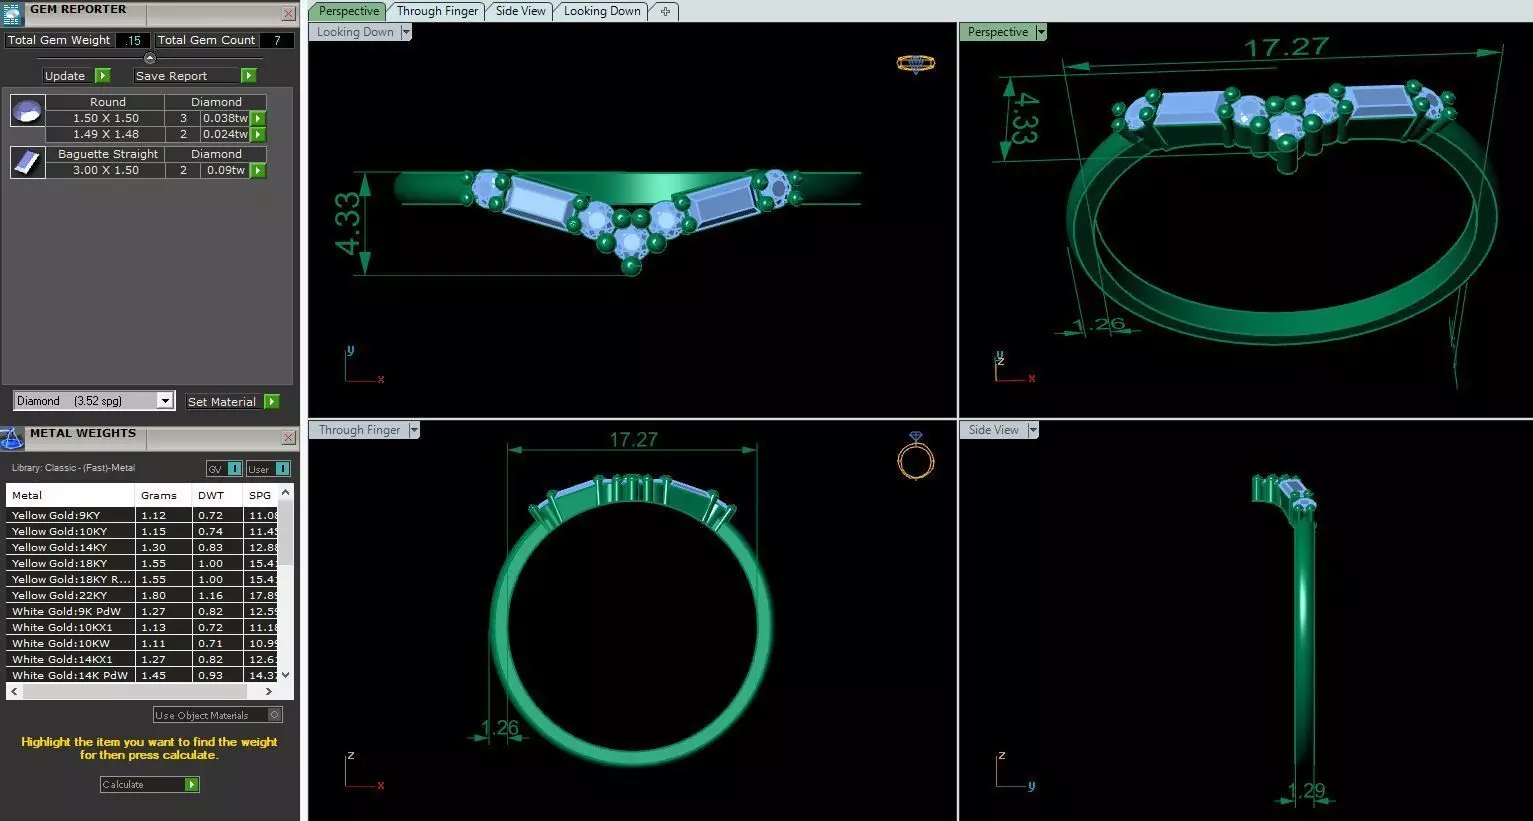Select the White Gold:10KX1 row
This screenshot has height=821, width=1533.
(x=142, y=627)
